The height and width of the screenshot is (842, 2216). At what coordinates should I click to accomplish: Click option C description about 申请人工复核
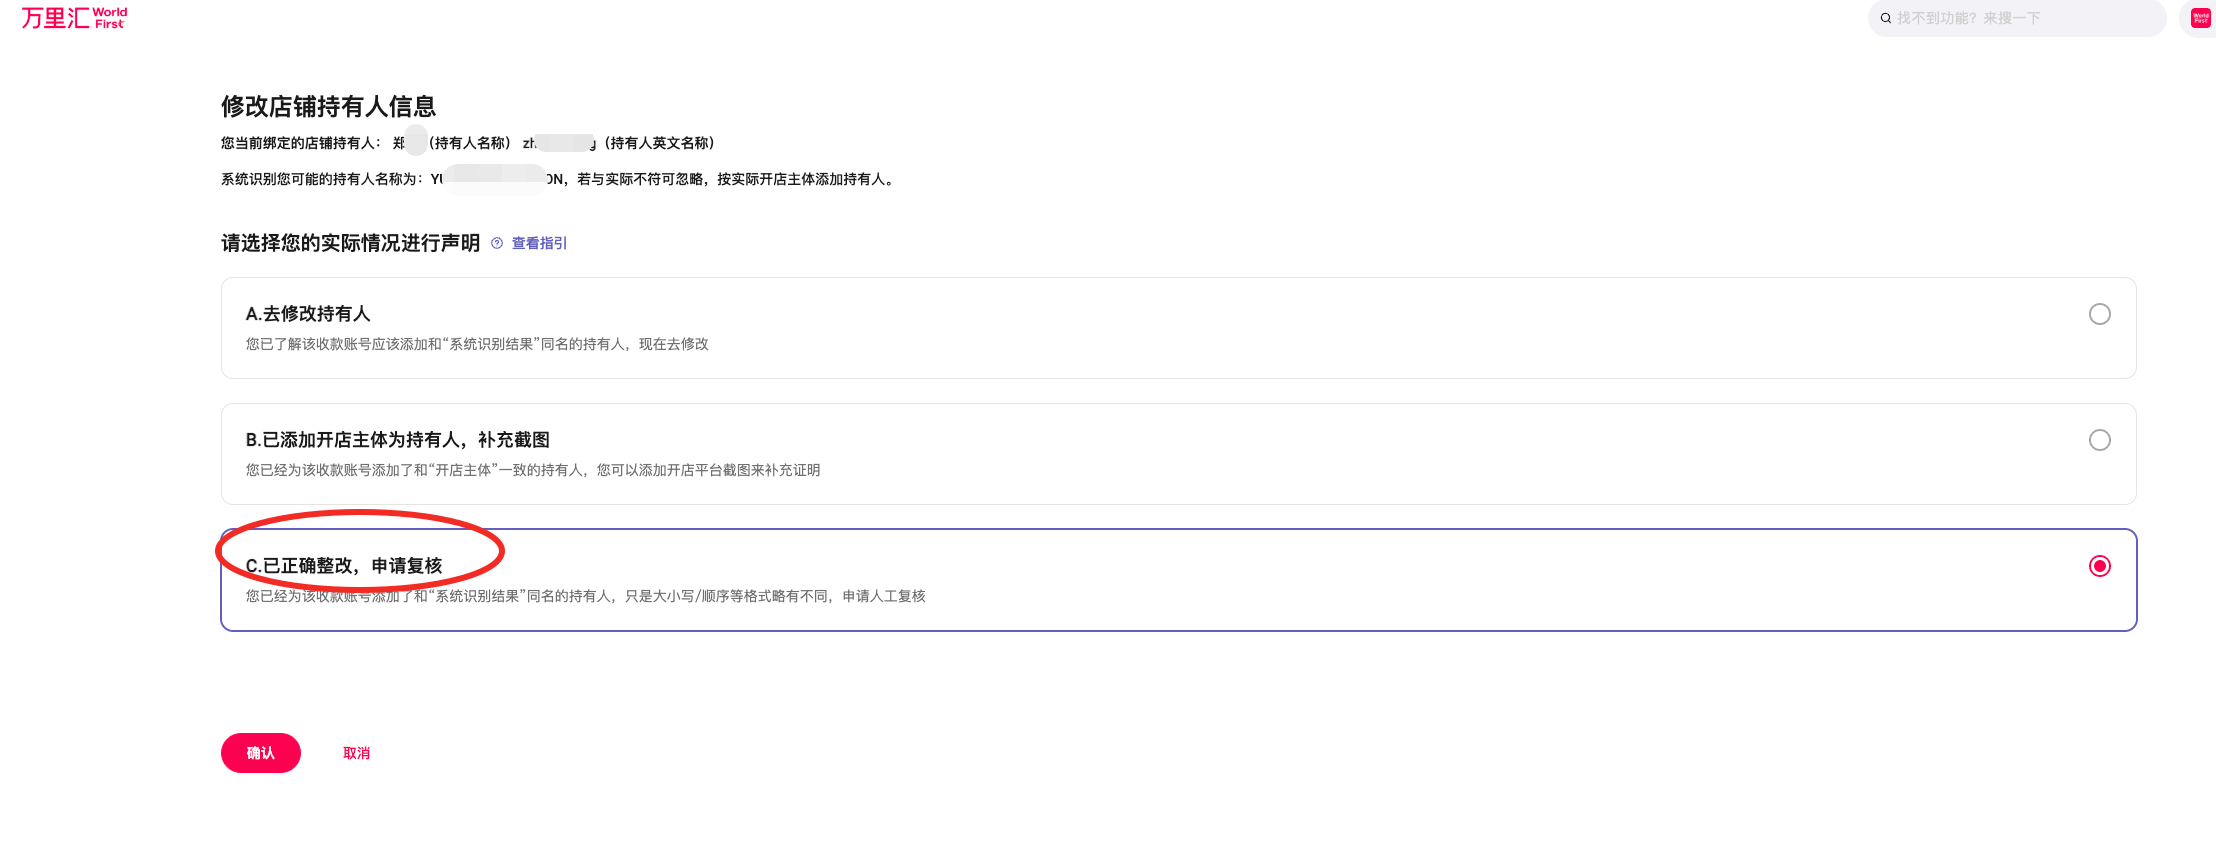(x=586, y=596)
